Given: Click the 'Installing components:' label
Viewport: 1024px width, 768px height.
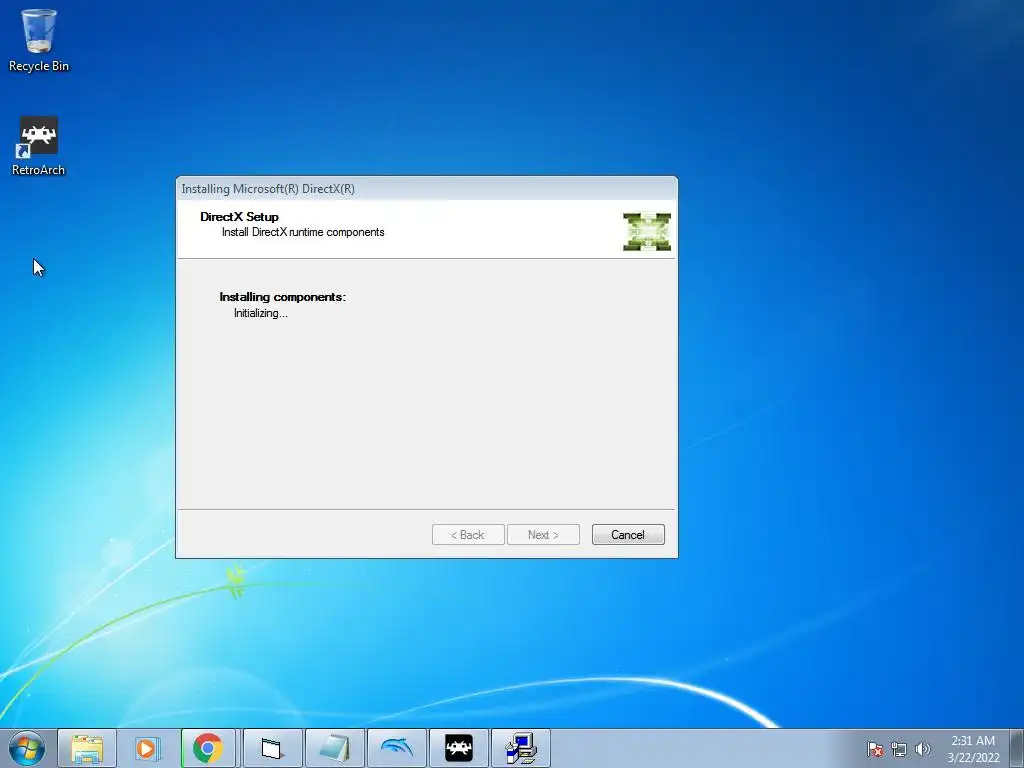Looking at the screenshot, I should pos(282,297).
